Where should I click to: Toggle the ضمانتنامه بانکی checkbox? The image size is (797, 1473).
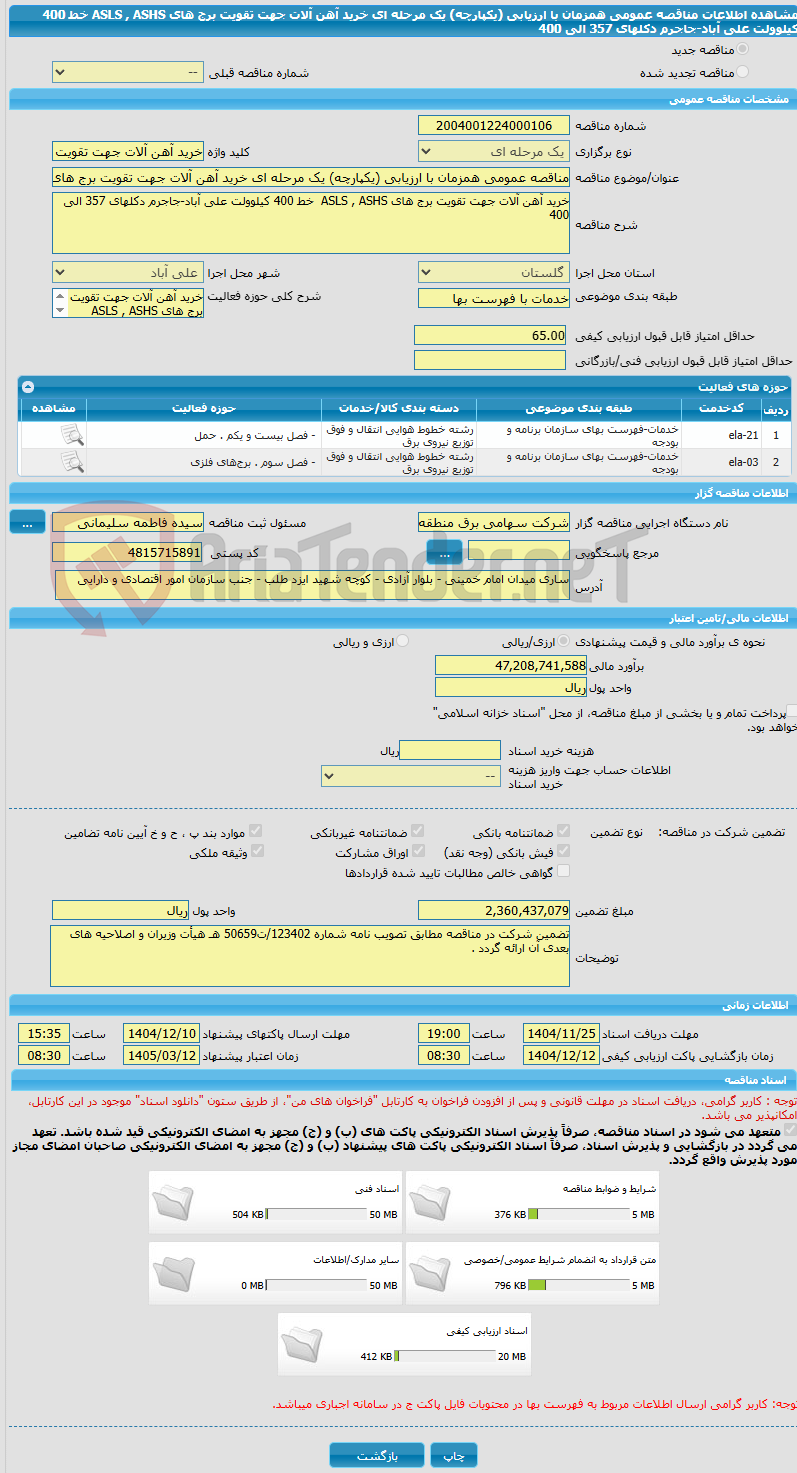coord(564,832)
